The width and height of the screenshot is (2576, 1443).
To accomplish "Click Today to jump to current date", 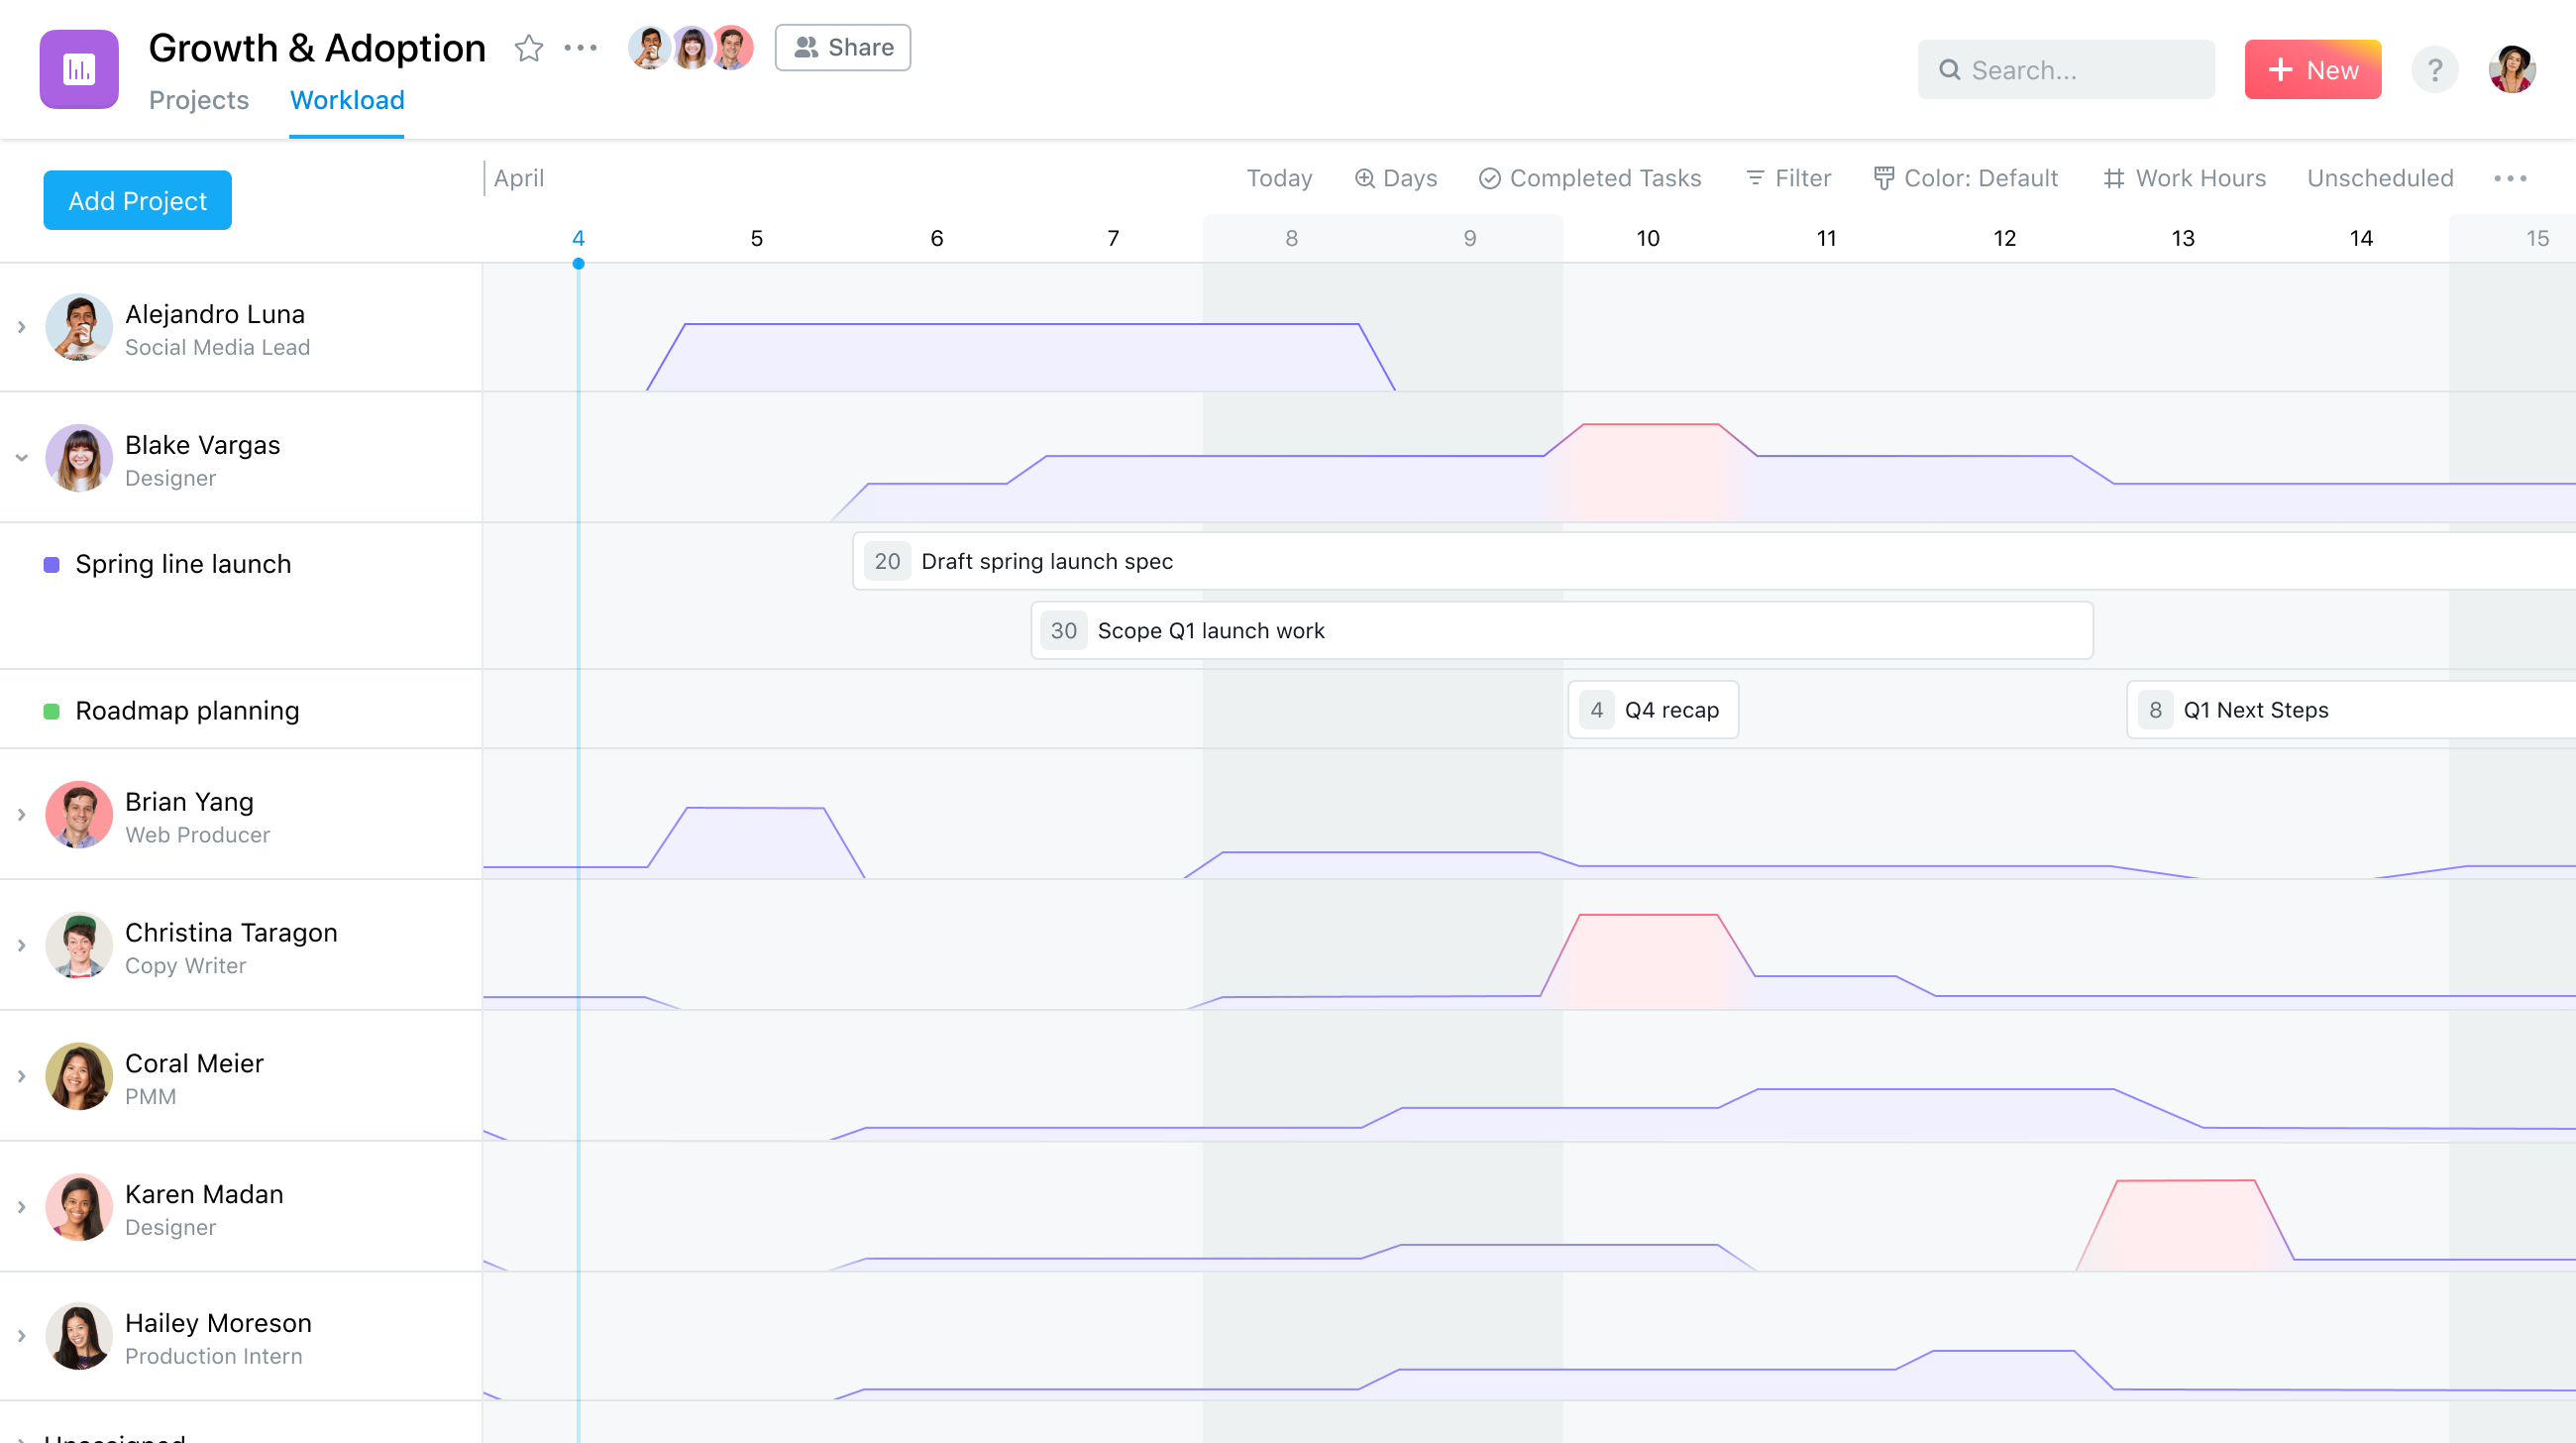I will tap(1277, 177).
